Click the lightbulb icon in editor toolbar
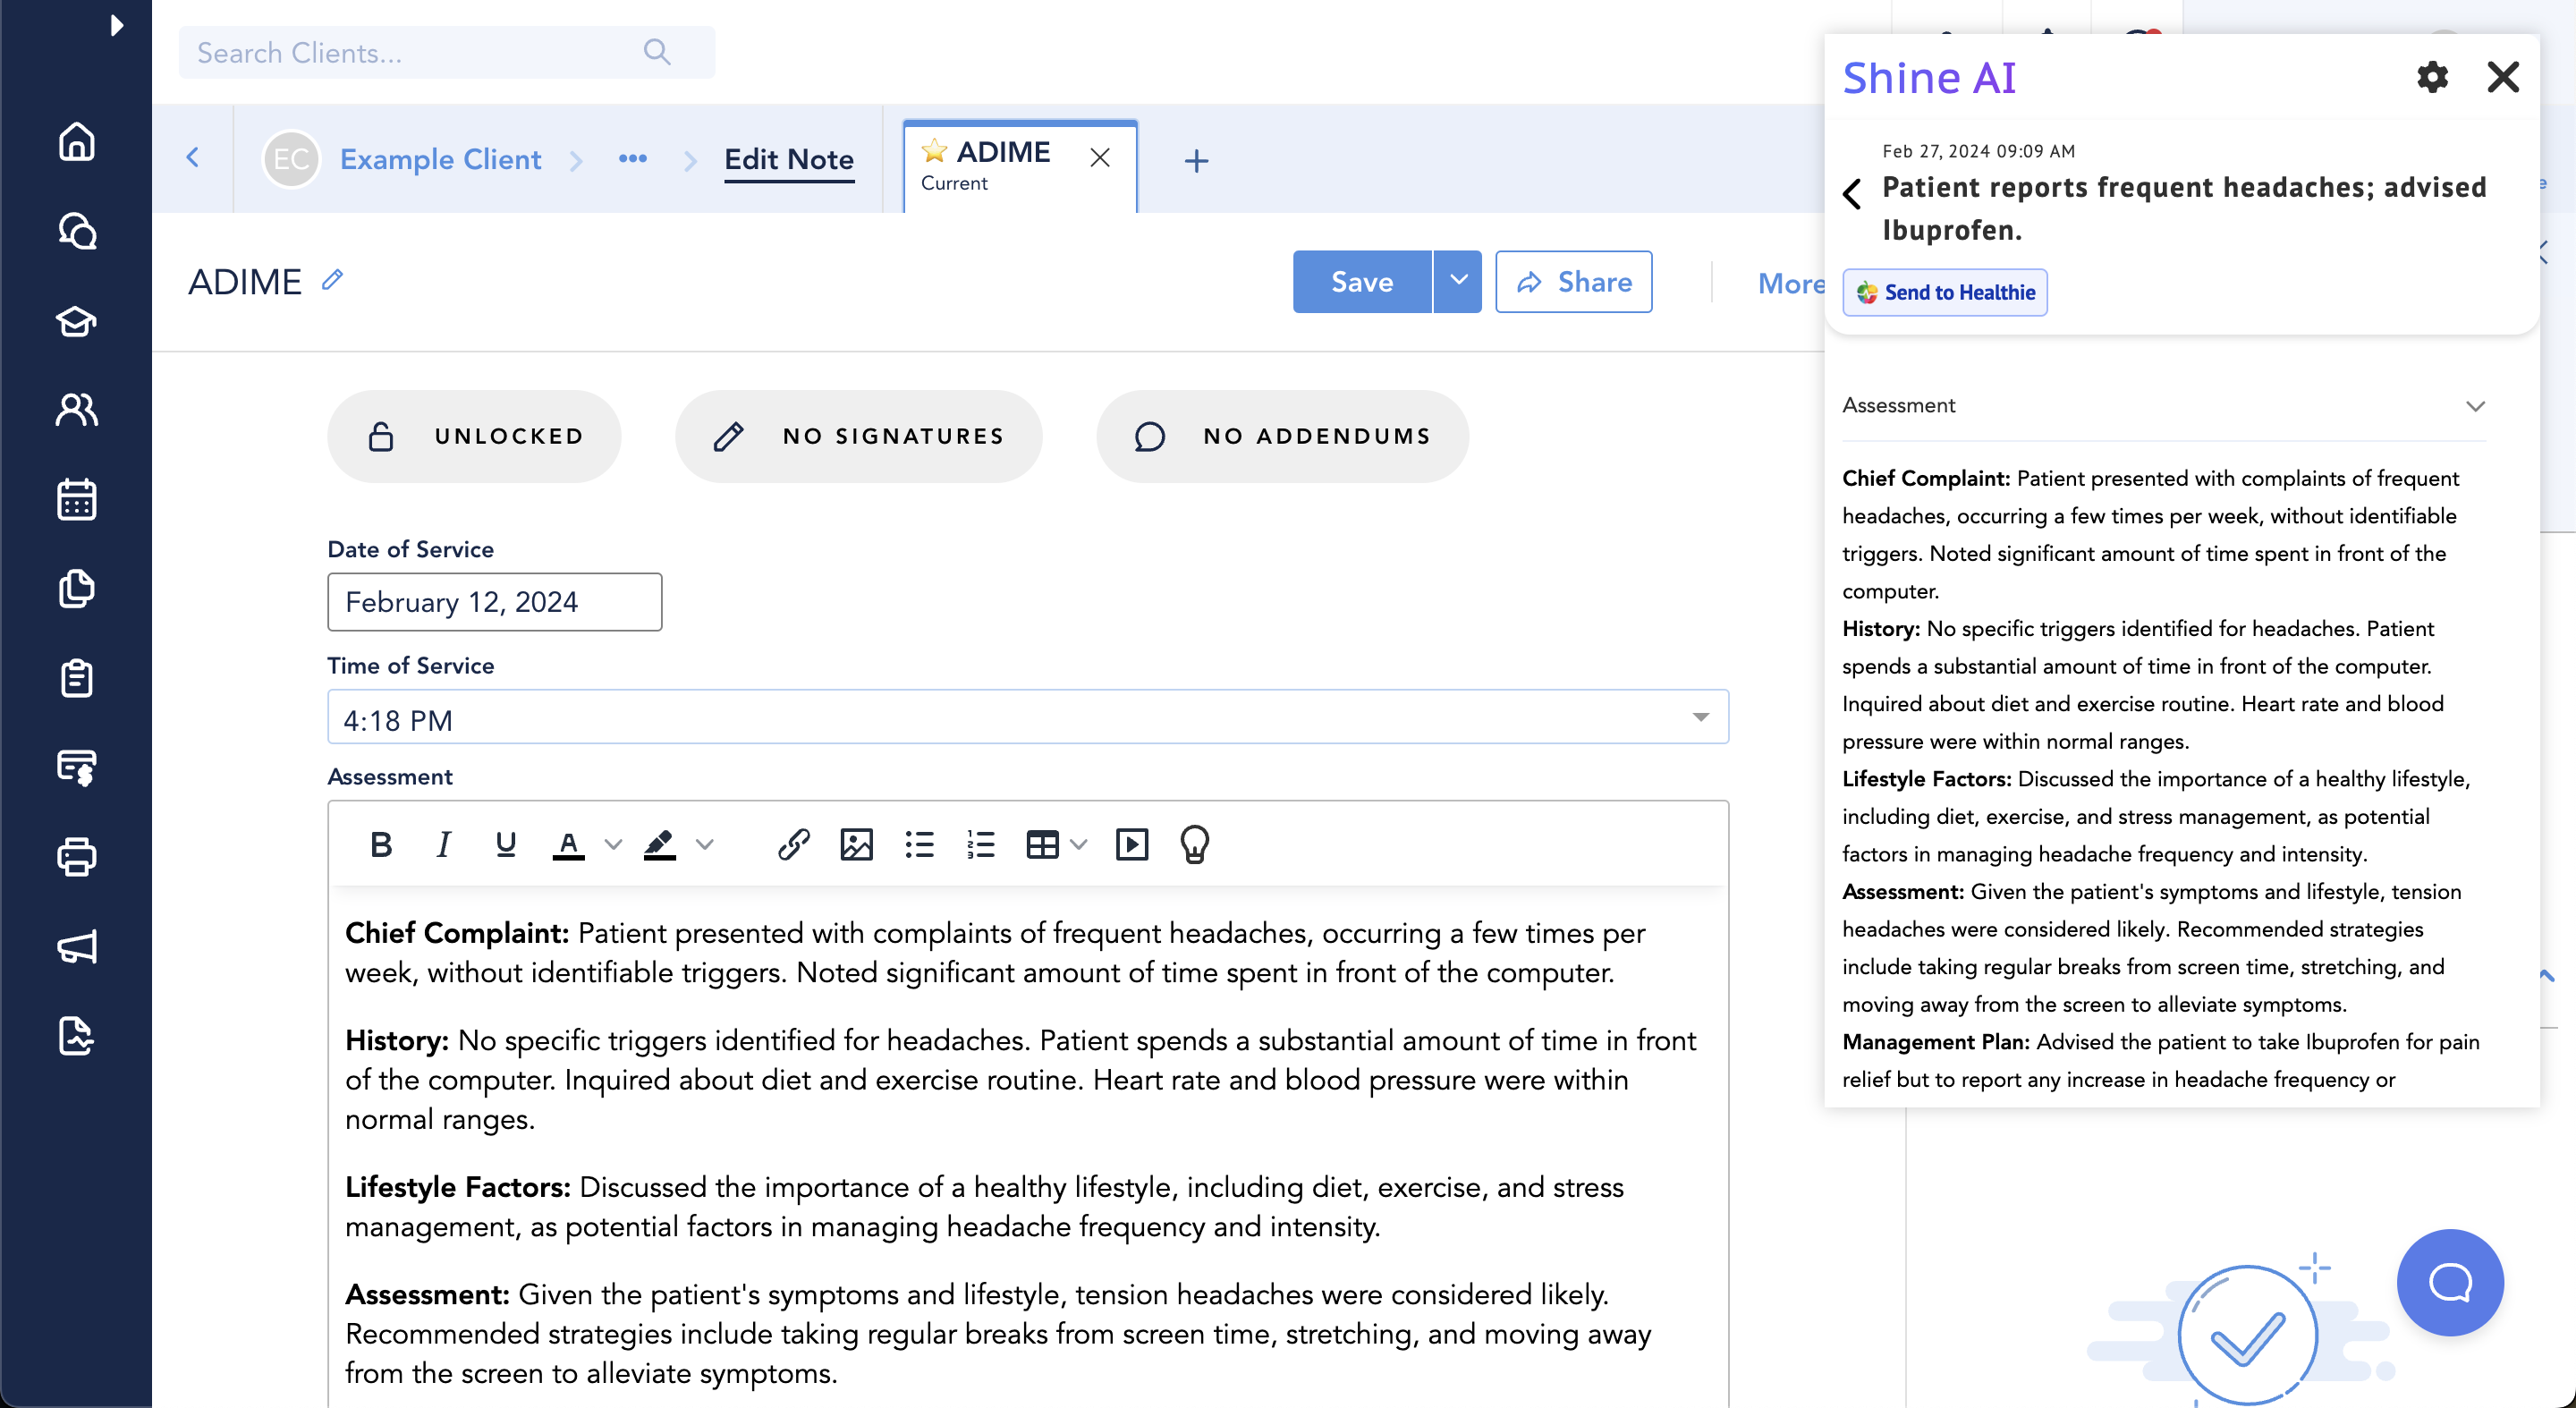This screenshot has height=1408, width=2576. (1194, 845)
